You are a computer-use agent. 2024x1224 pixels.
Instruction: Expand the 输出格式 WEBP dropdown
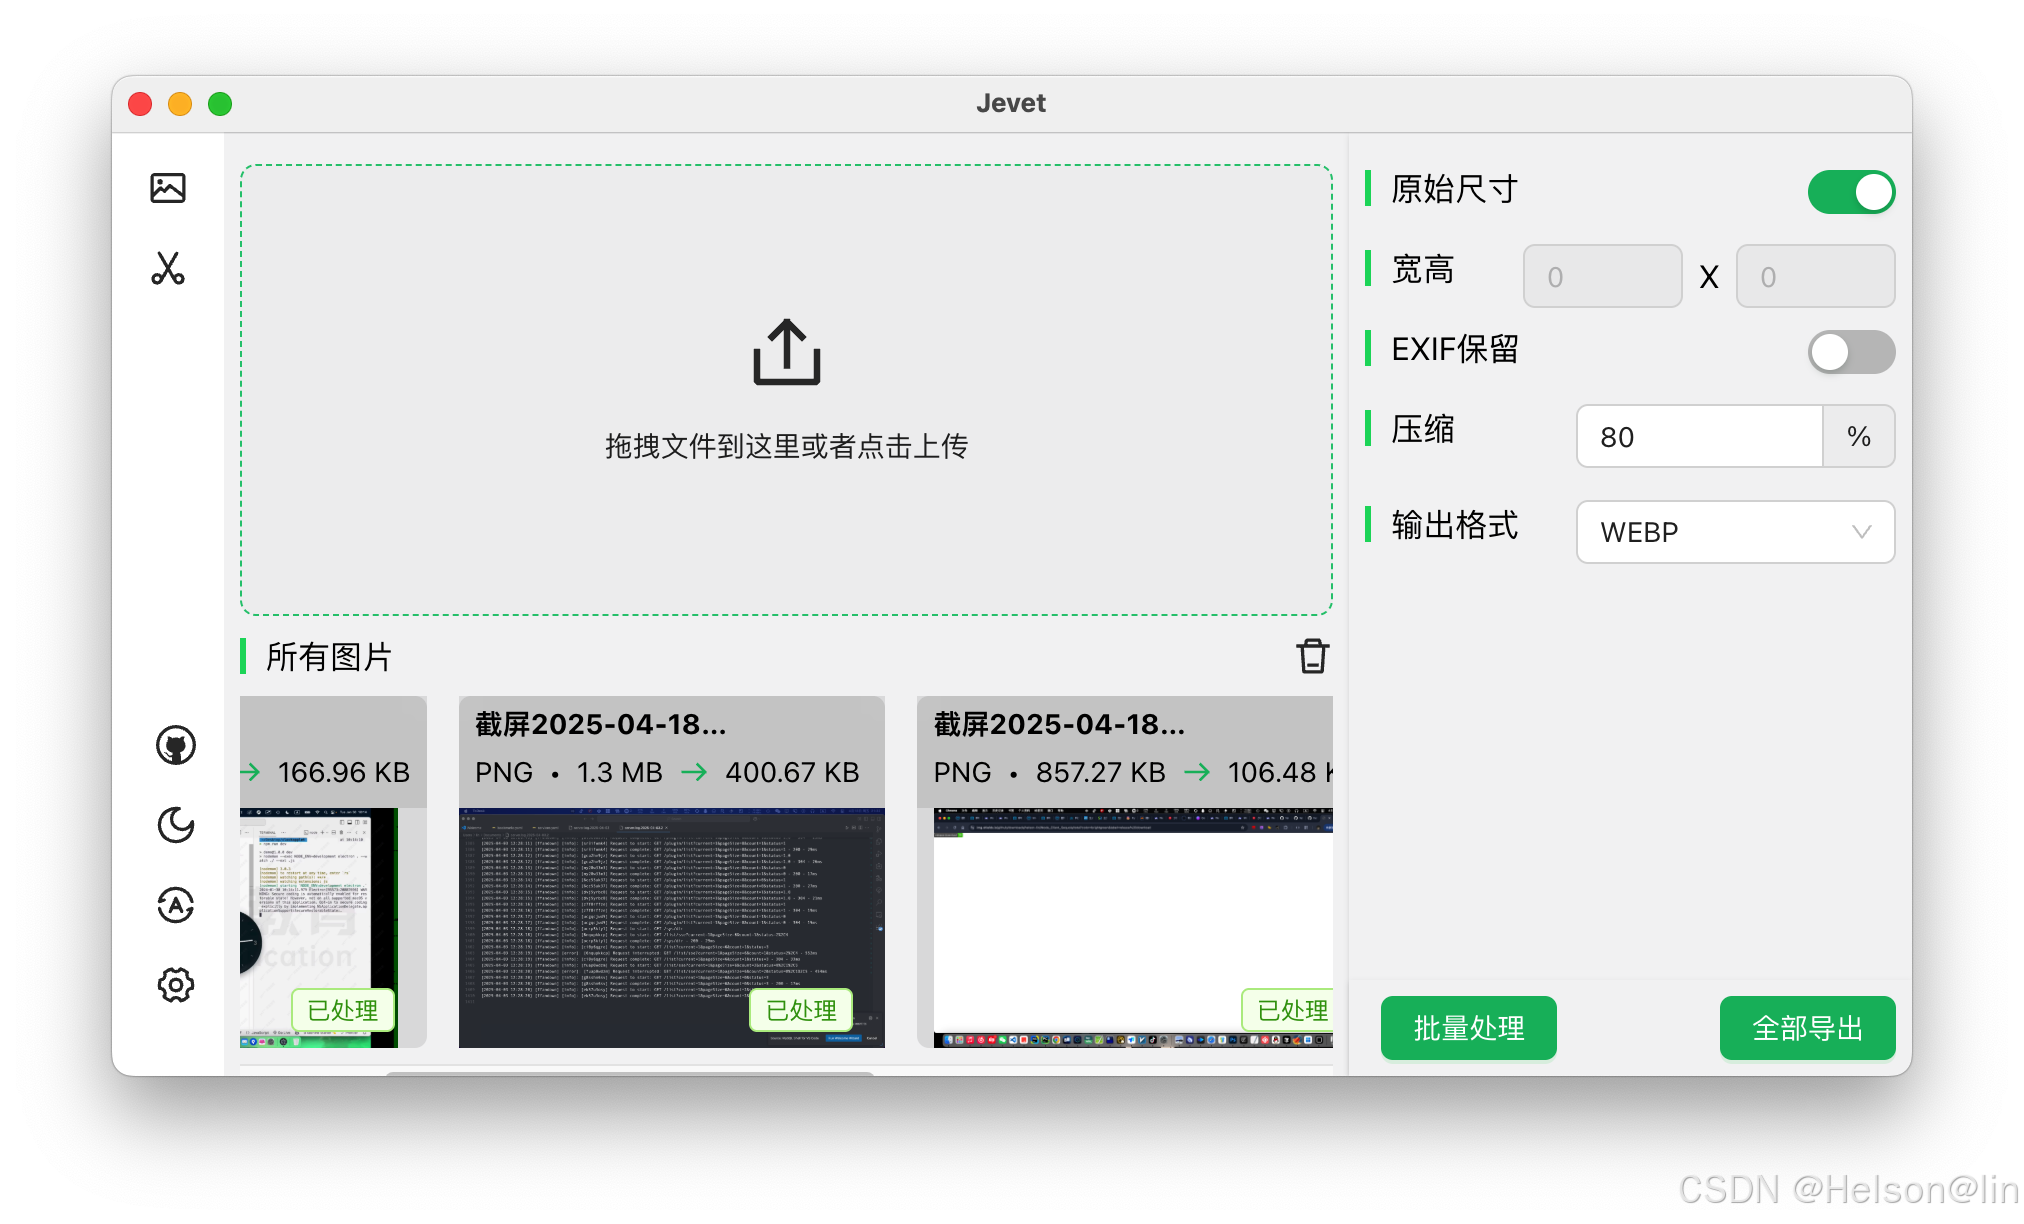point(1734,532)
